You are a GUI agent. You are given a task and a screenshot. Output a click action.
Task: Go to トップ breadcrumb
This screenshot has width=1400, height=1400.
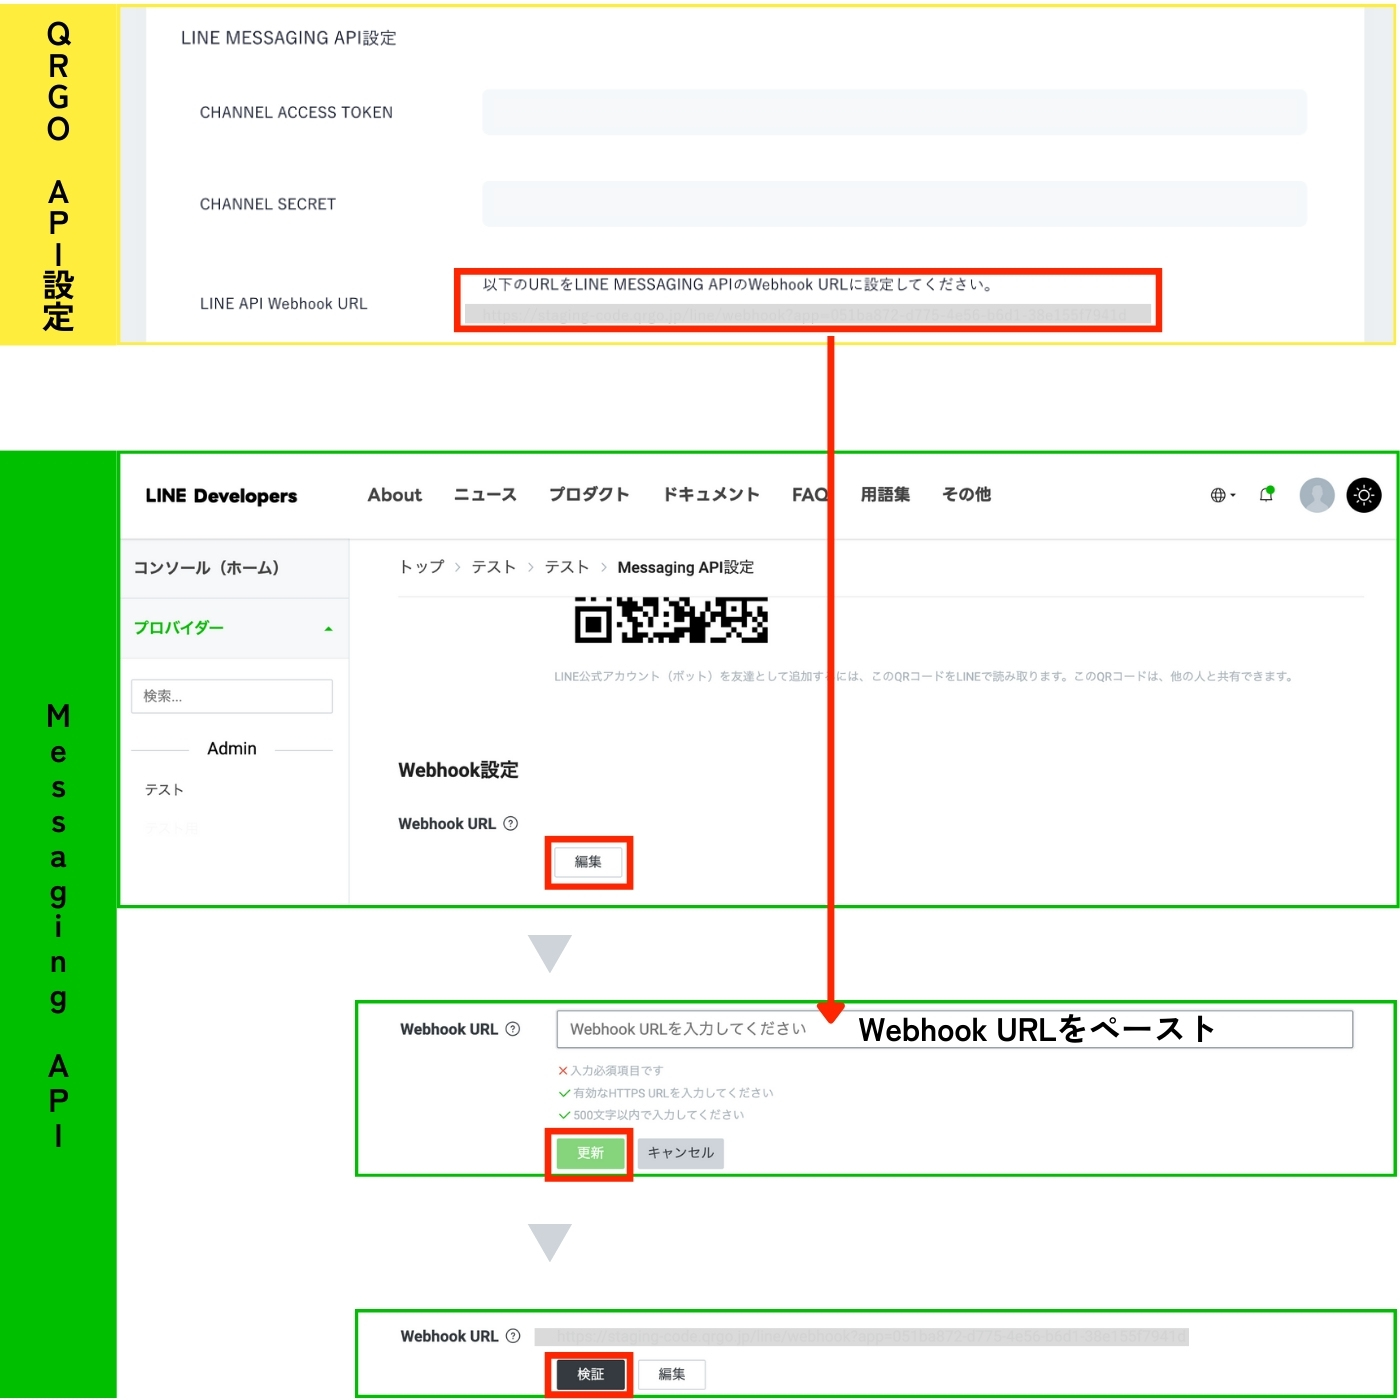pos(421,567)
